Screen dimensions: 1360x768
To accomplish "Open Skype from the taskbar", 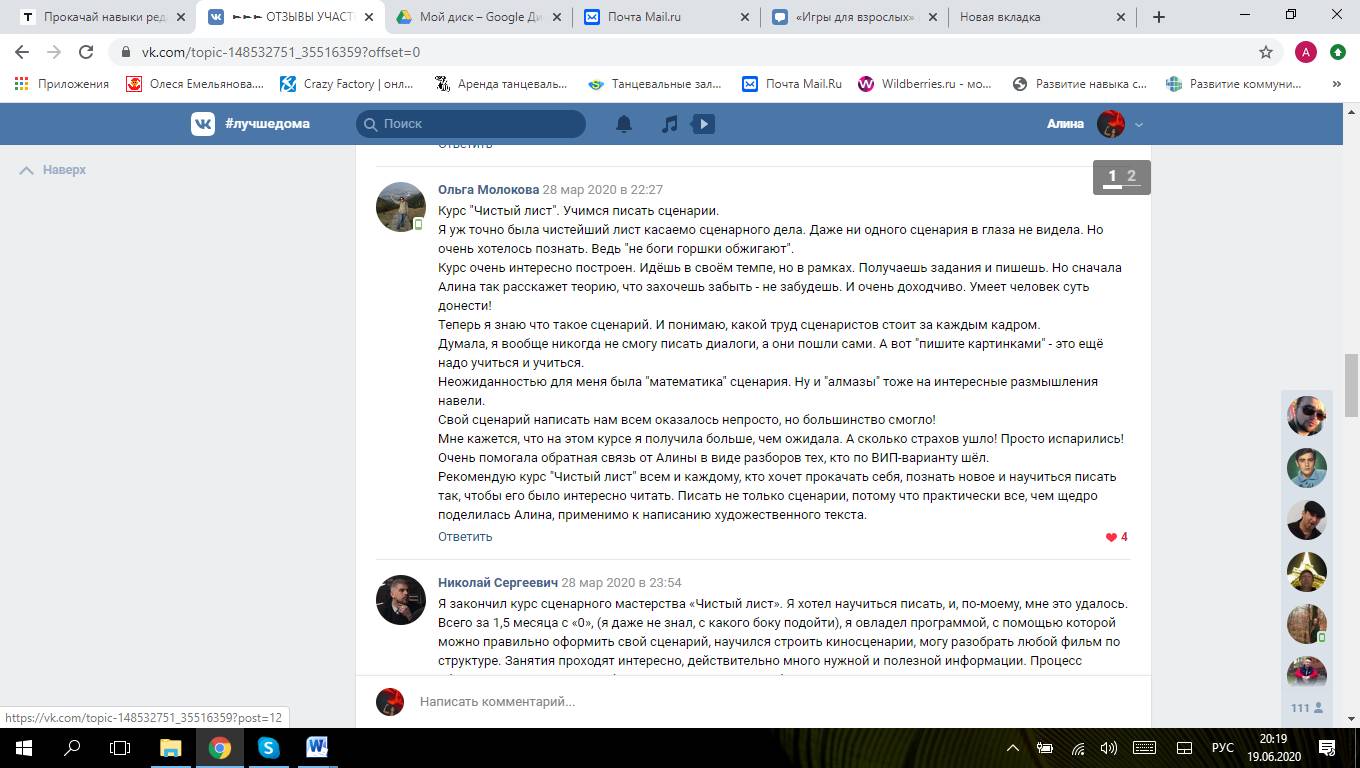I will pos(268,747).
